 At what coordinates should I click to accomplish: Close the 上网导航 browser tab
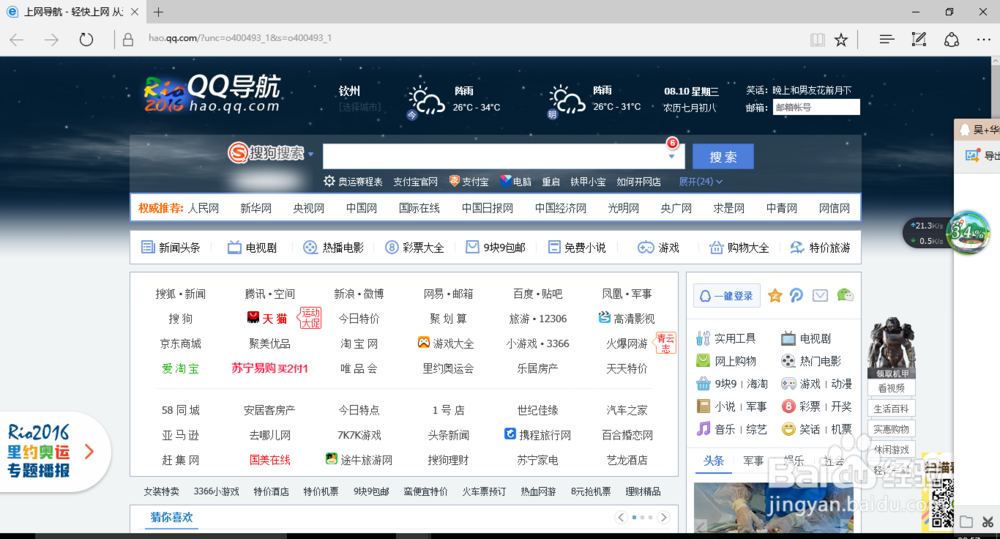tap(135, 11)
